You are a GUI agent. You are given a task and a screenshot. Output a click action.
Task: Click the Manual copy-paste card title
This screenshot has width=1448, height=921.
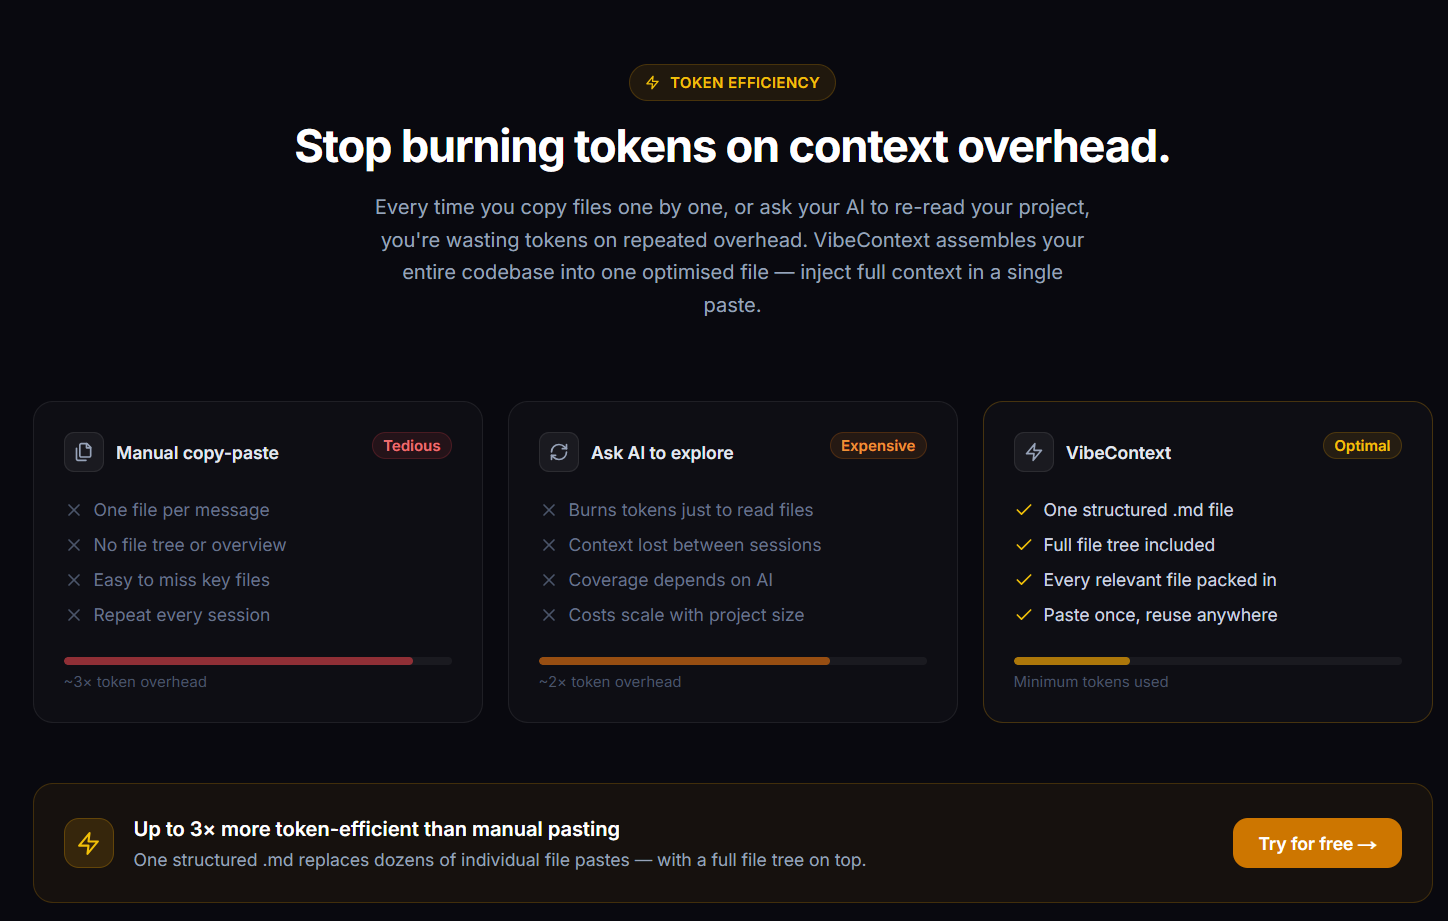click(197, 453)
